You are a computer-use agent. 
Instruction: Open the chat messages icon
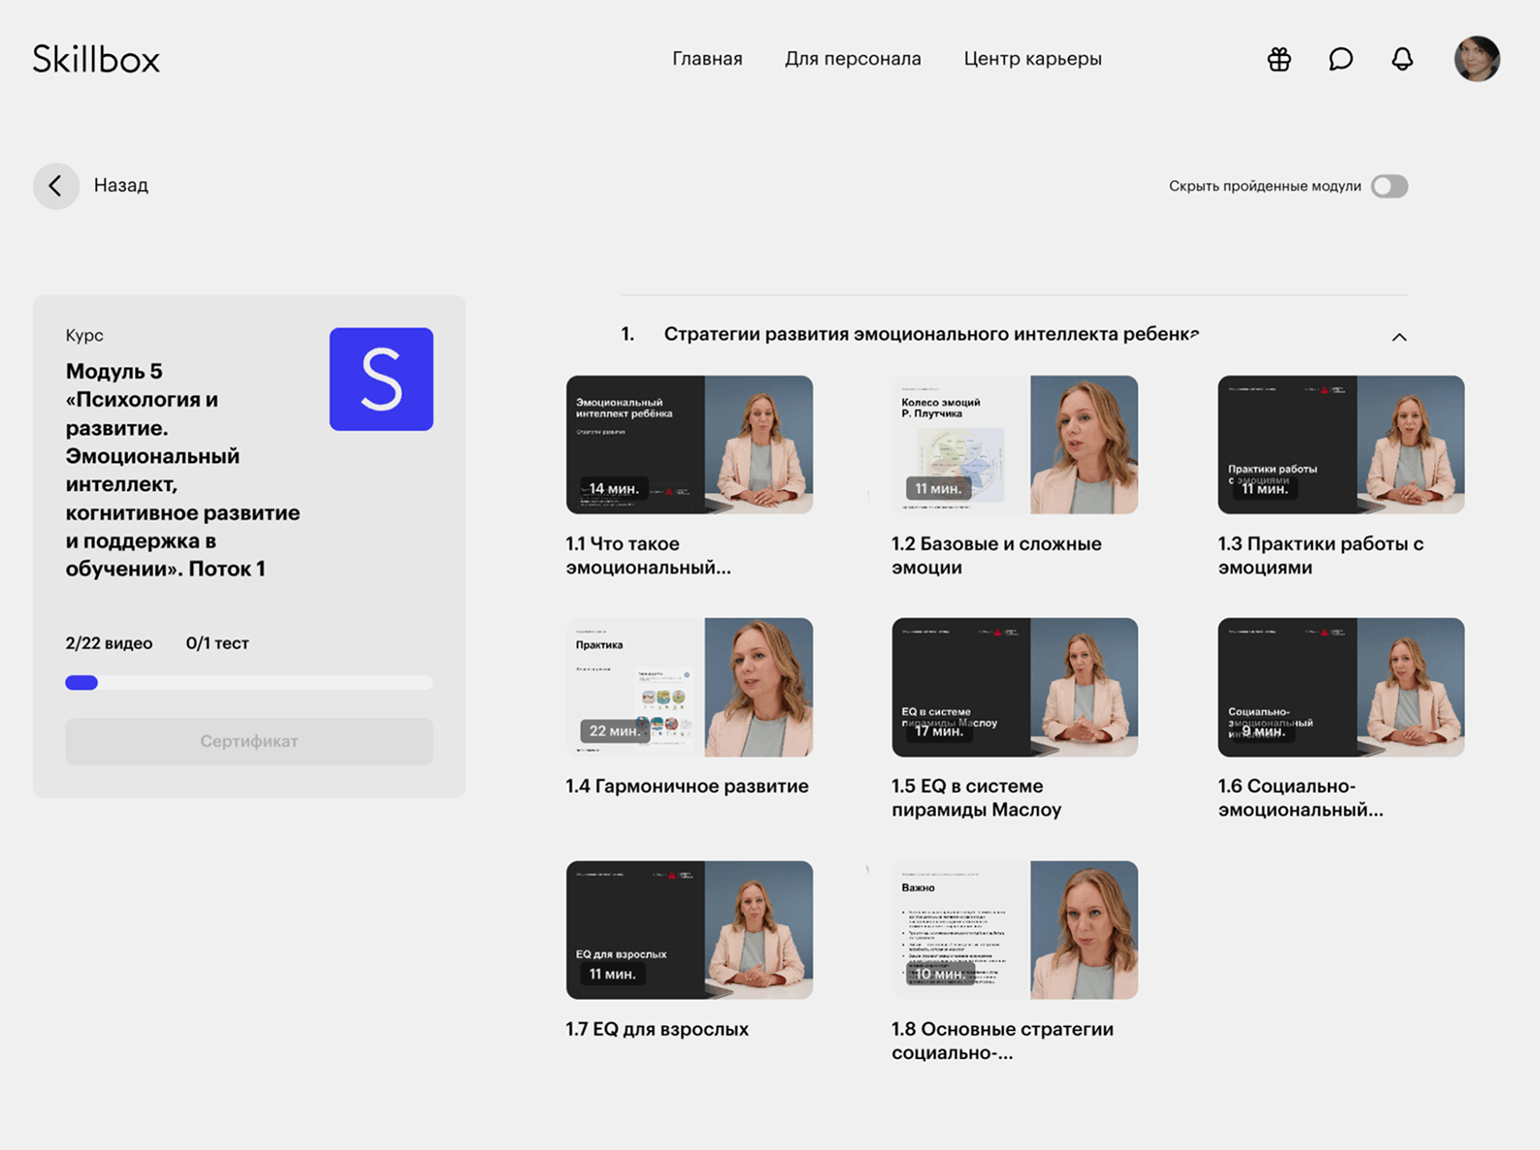(1340, 59)
